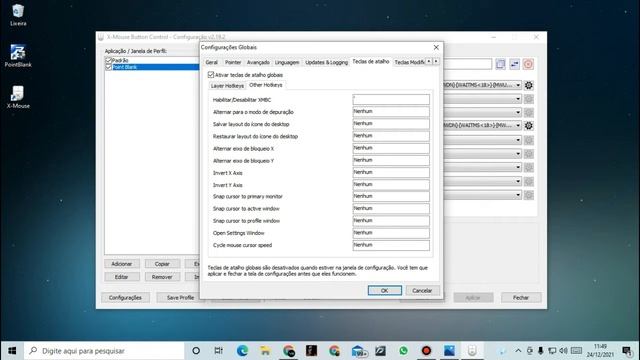Screen dimensions: 640x360
Task: Click the taskbar search box
Action: point(104,351)
